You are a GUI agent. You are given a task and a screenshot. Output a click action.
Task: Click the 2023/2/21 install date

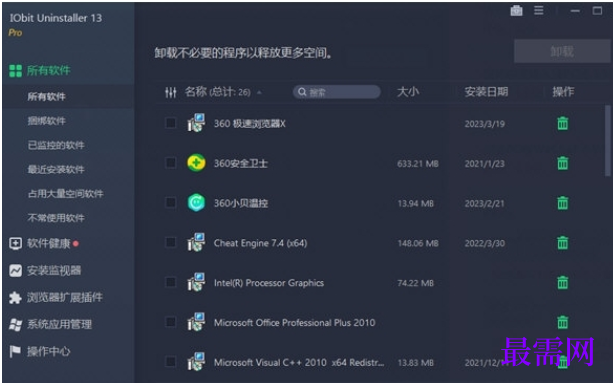click(x=484, y=203)
